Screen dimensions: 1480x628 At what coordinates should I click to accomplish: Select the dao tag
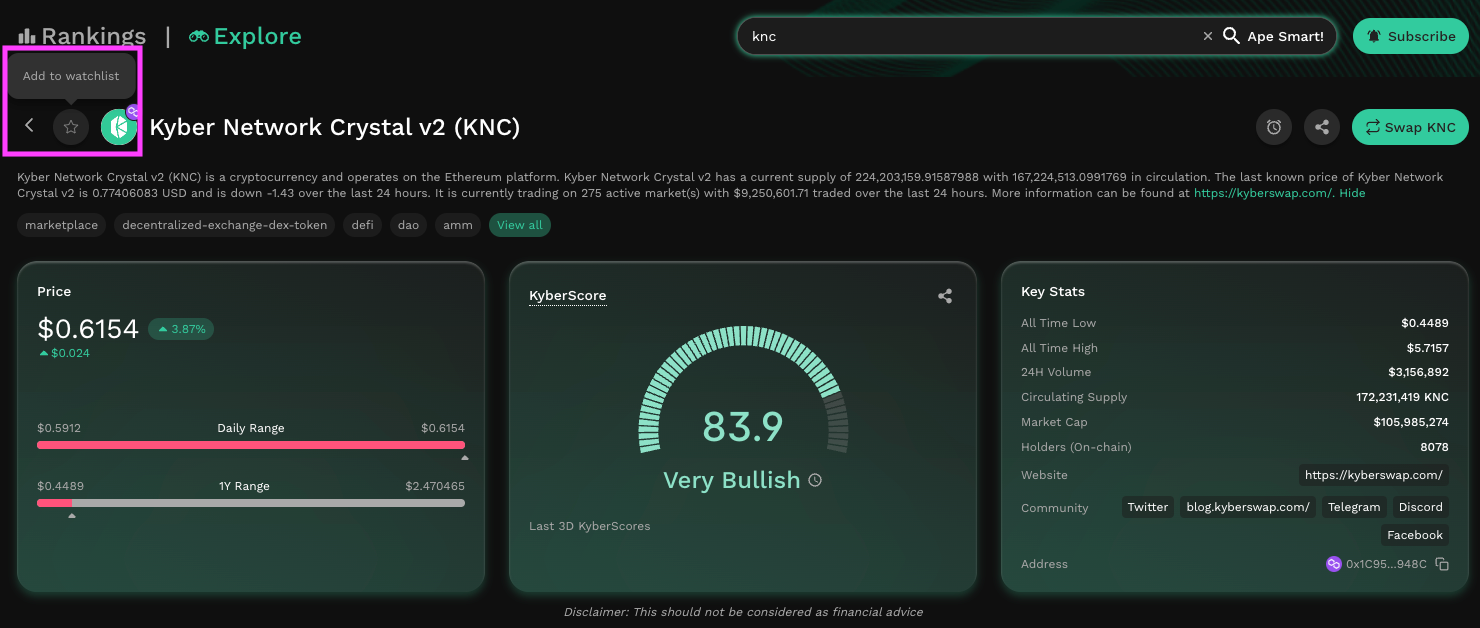(408, 225)
